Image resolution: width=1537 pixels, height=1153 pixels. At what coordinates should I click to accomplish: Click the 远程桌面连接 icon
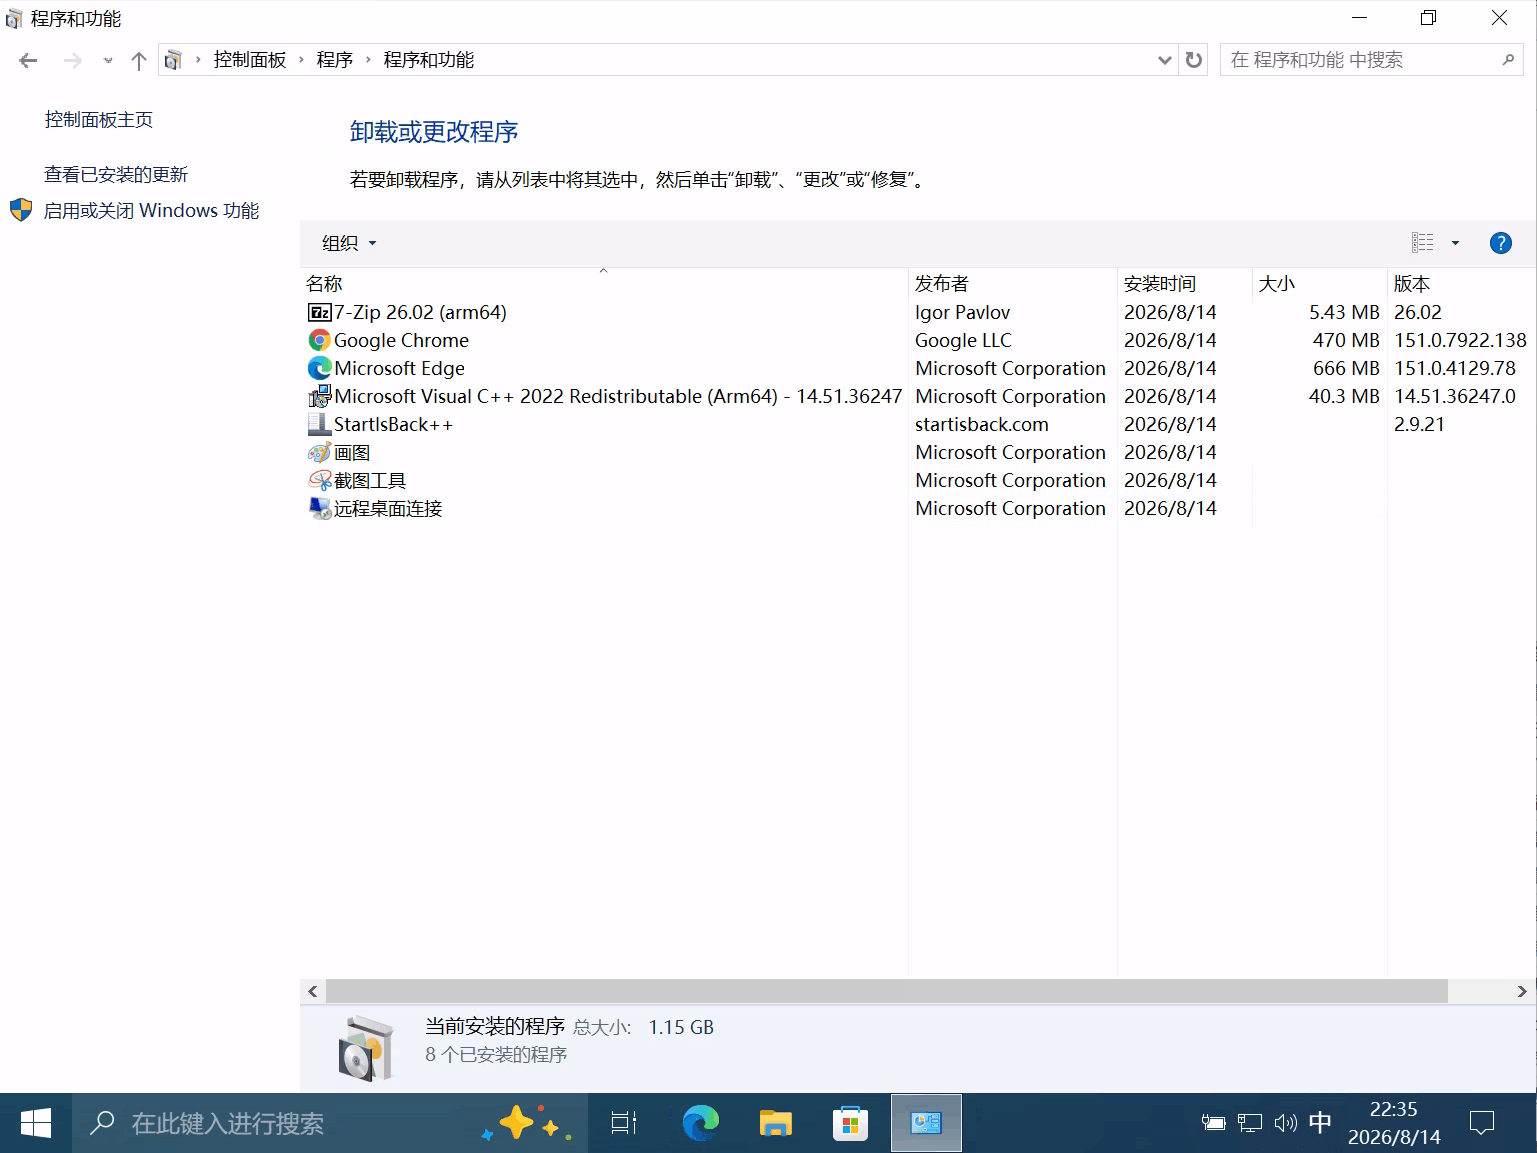[x=319, y=509]
